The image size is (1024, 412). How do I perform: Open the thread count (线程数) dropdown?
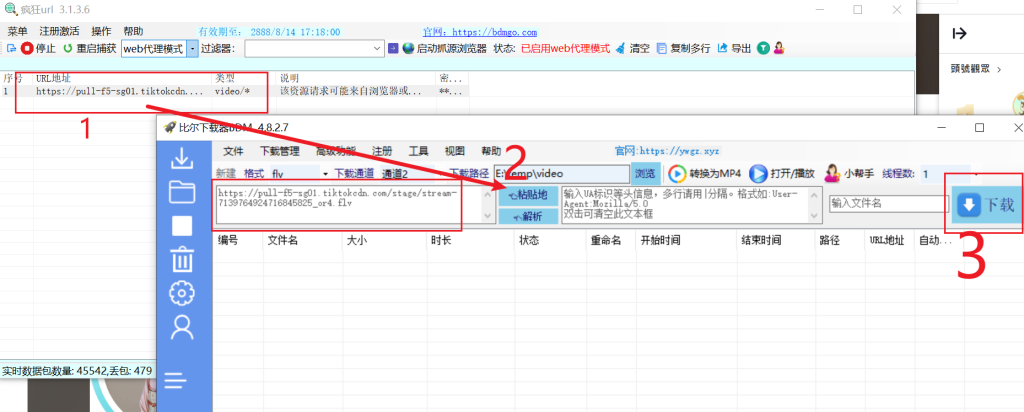click(x=976, y=174)
